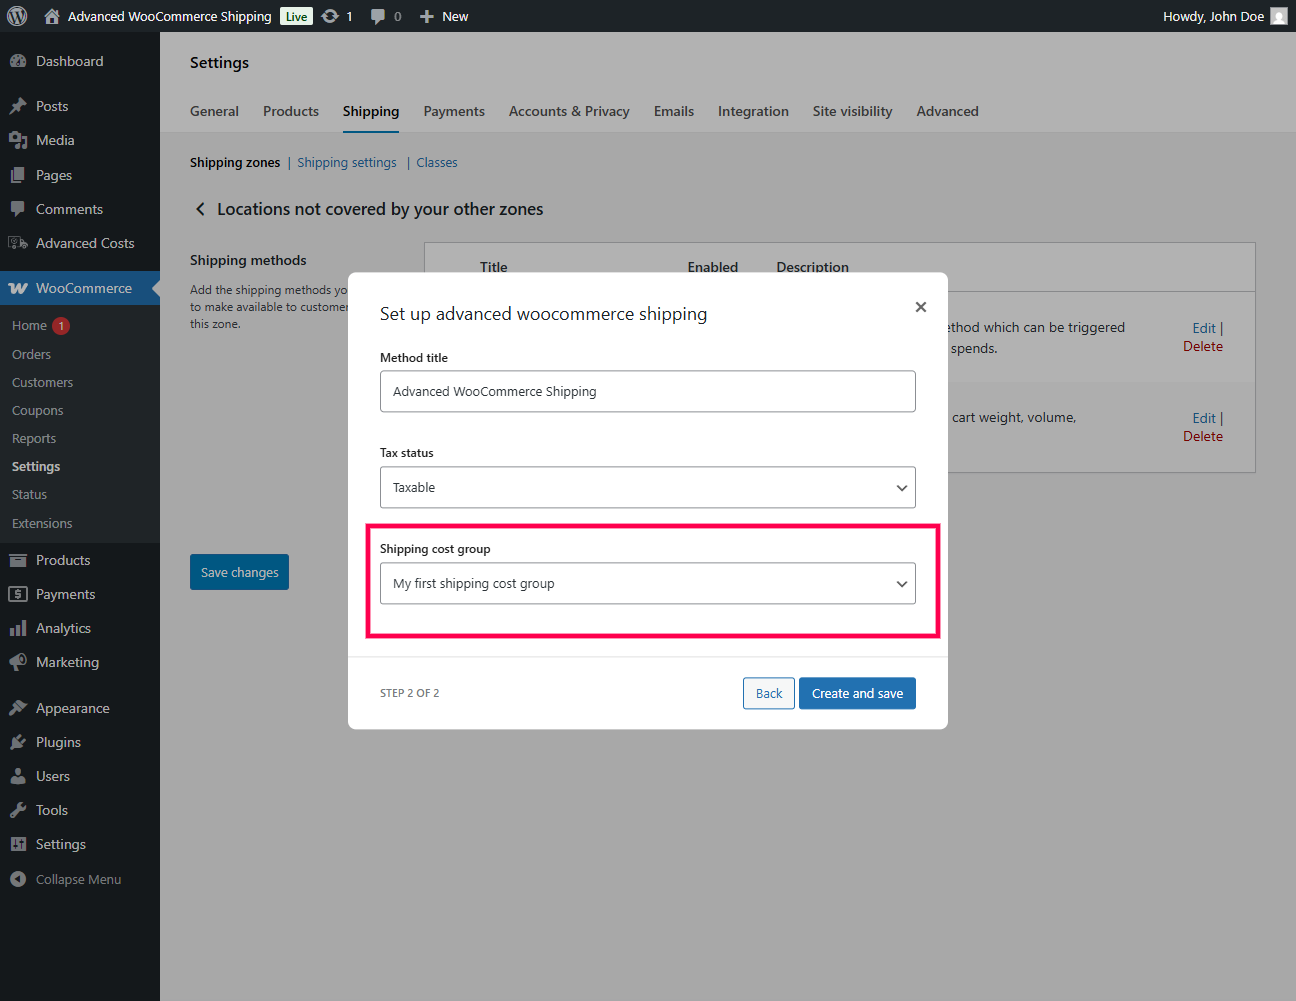The width and height of the screenshot is (1296, 1001).
Task: Open the Emails settings tab
Action: click(674, 111)
